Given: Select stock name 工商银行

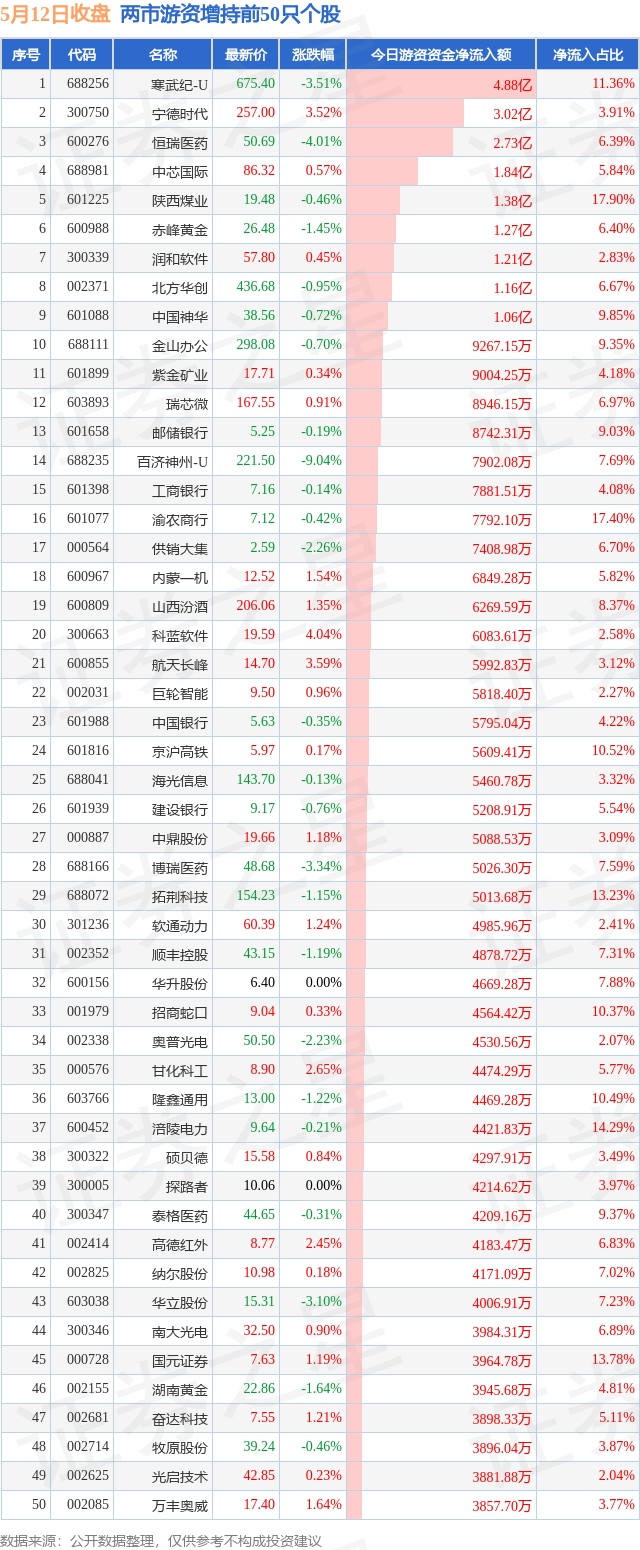Looking at the screenshot, I should click(x=179, y=490).
